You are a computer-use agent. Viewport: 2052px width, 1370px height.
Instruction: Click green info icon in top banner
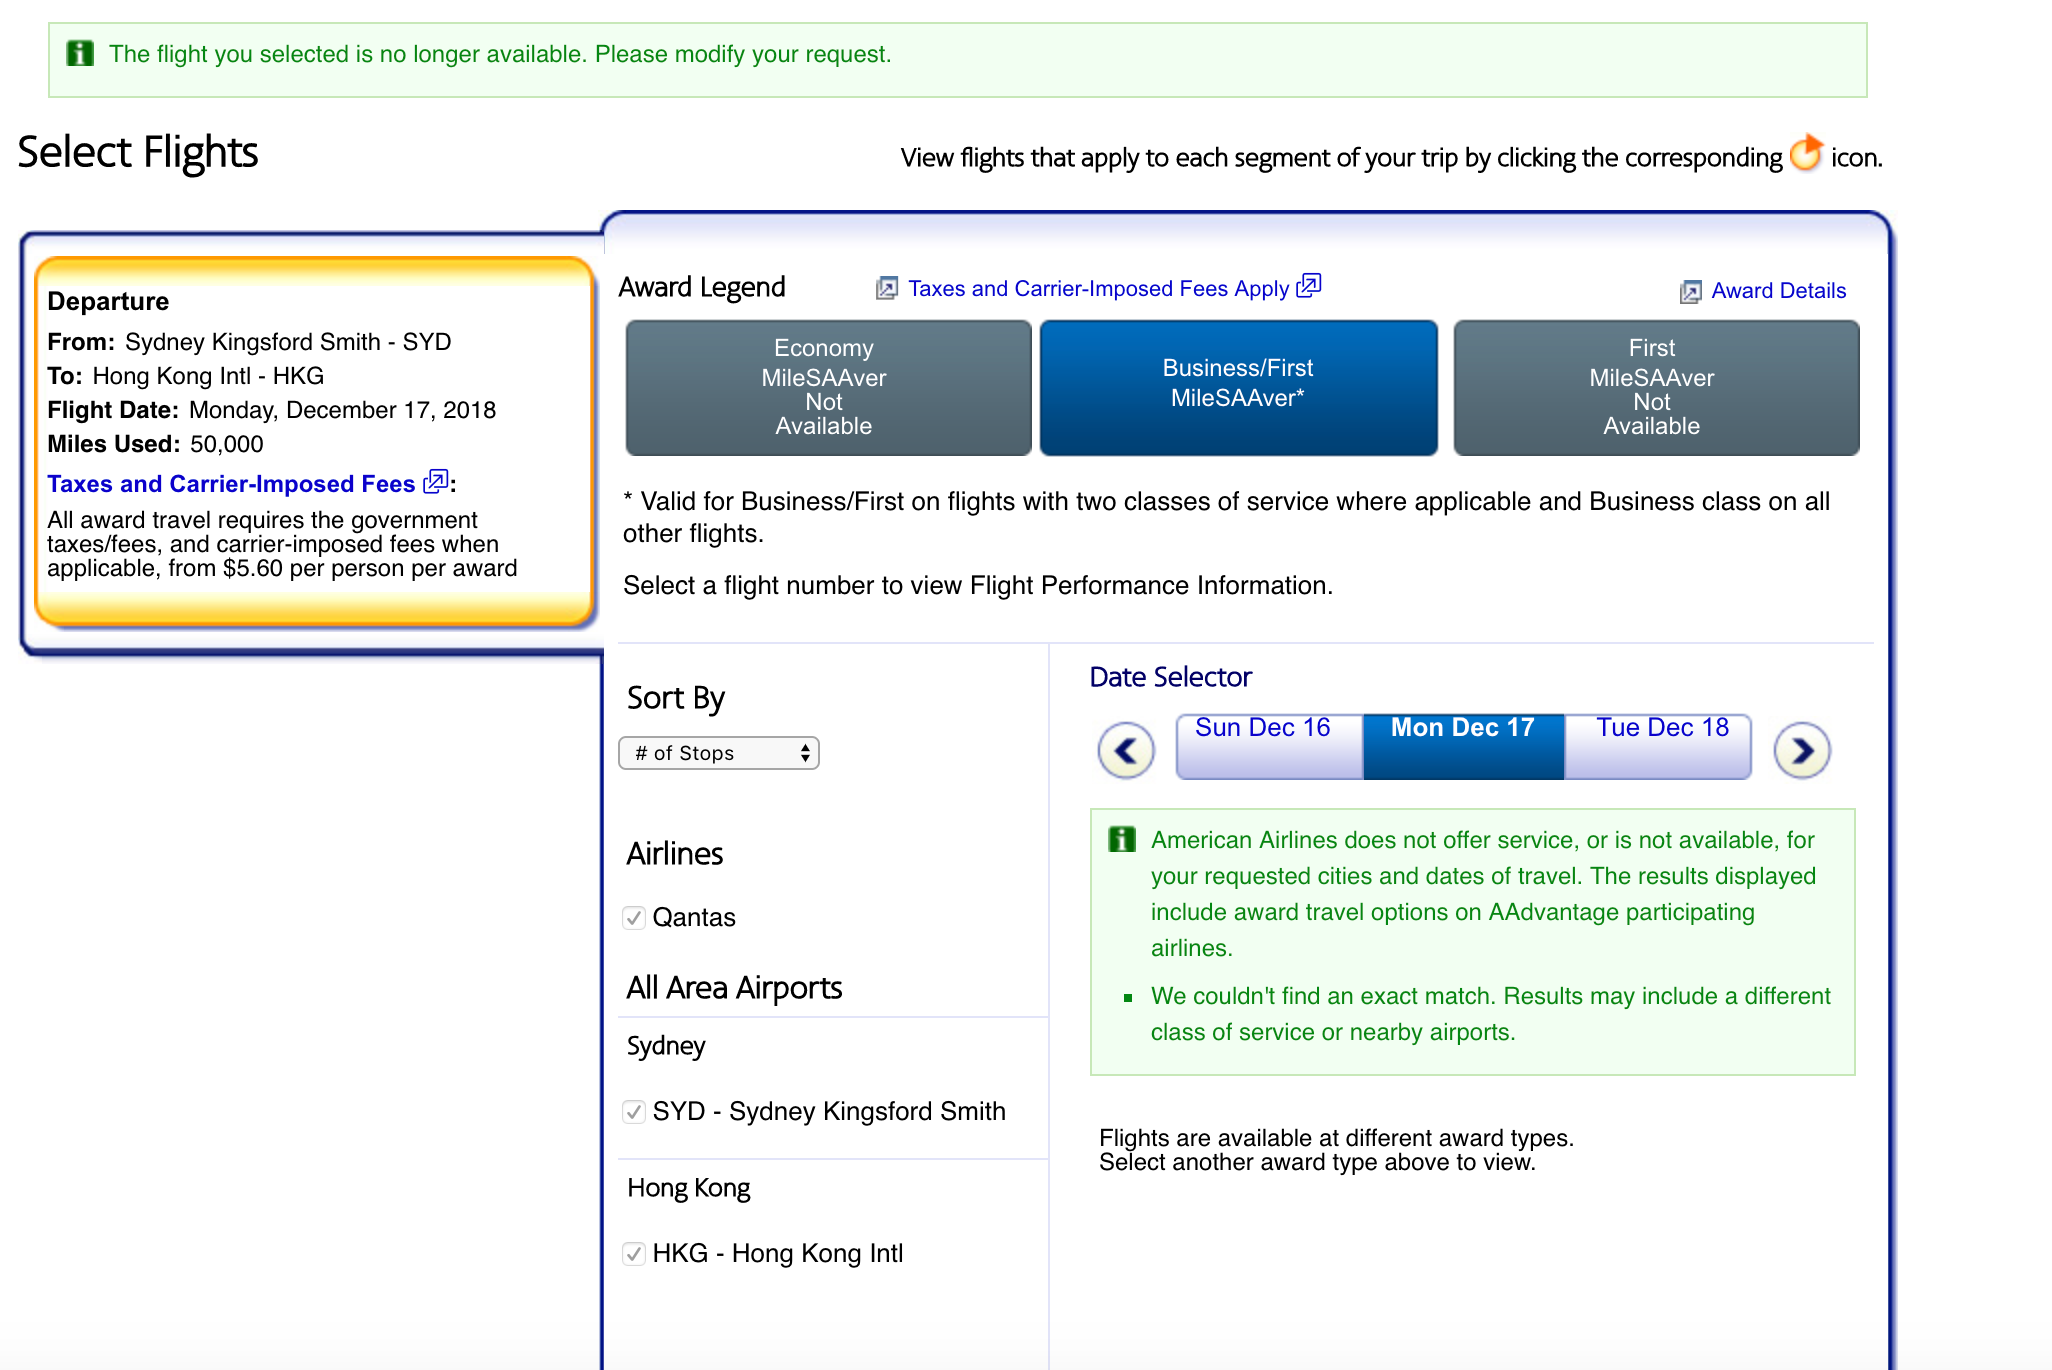coord(80,53)
